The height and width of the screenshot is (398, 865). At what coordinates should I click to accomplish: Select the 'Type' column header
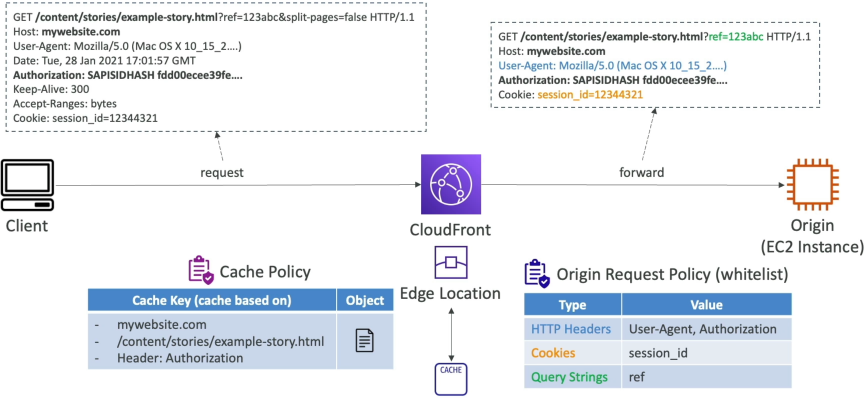[x=573, y=305]
